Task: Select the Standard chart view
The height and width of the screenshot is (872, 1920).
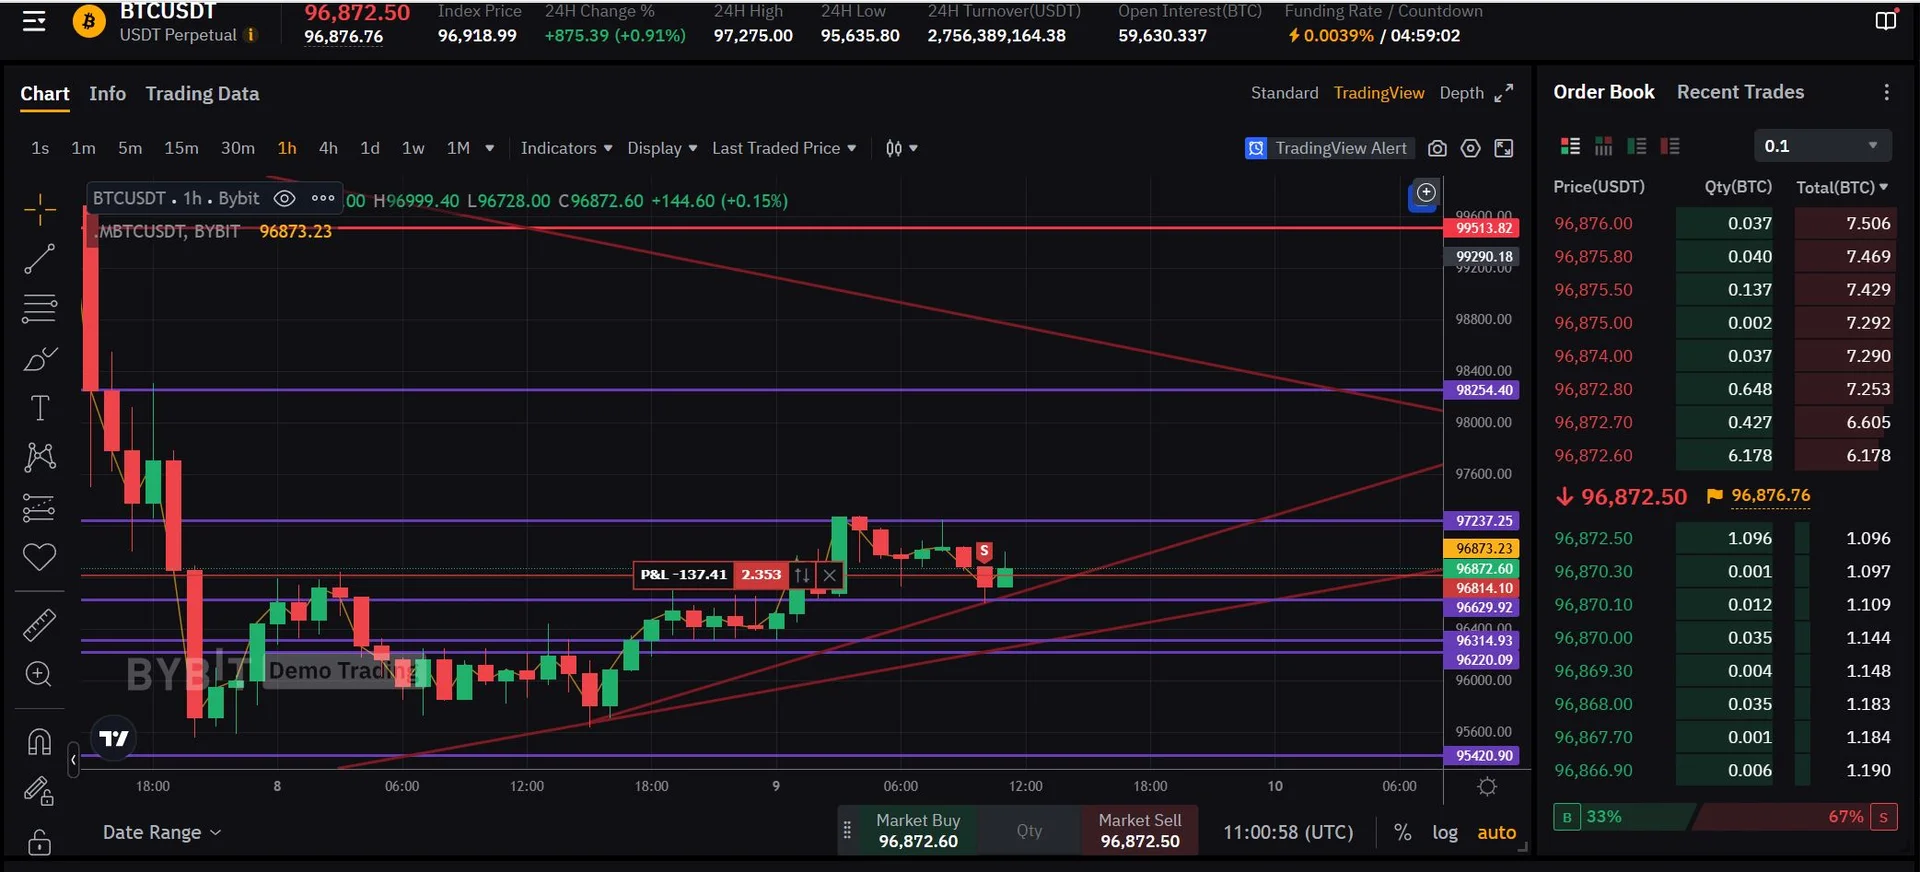Action: click(x=1284, y=93)
